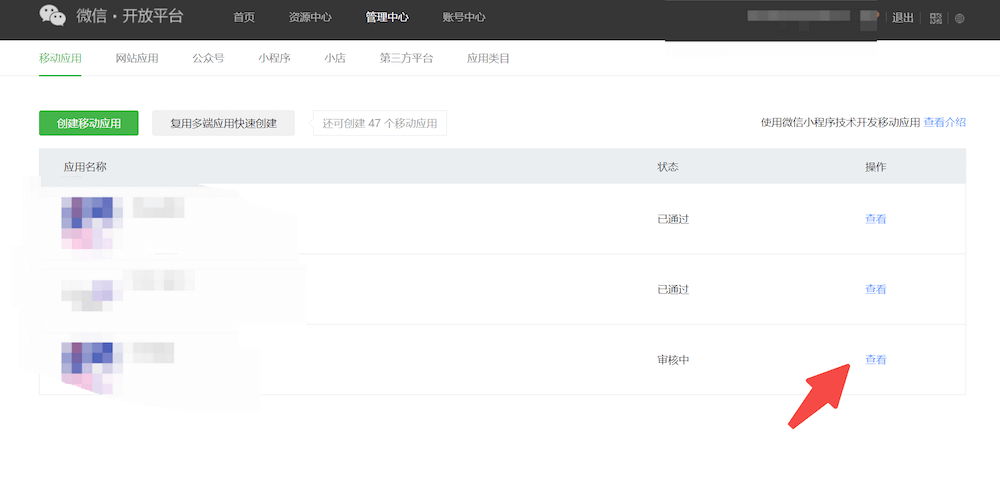Click 查看 for the app under review
The width and height of the screenshot is (1000, 481).
[x=875, y=360]
